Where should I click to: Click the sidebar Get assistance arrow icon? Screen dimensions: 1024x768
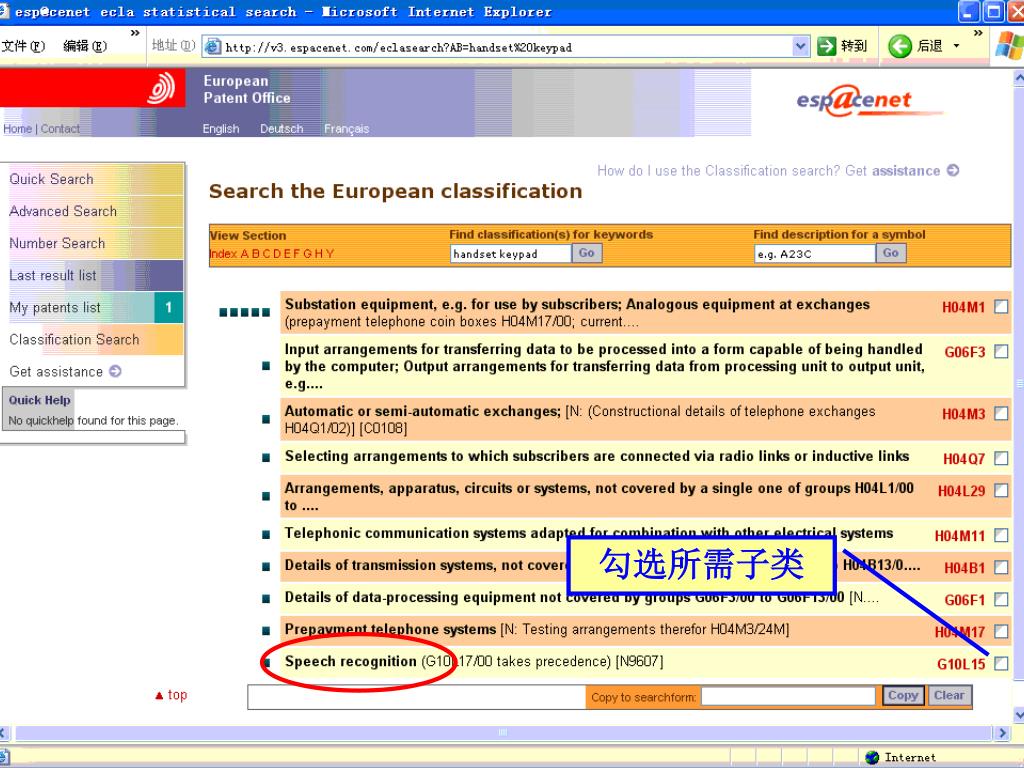(x=115, y=371)
